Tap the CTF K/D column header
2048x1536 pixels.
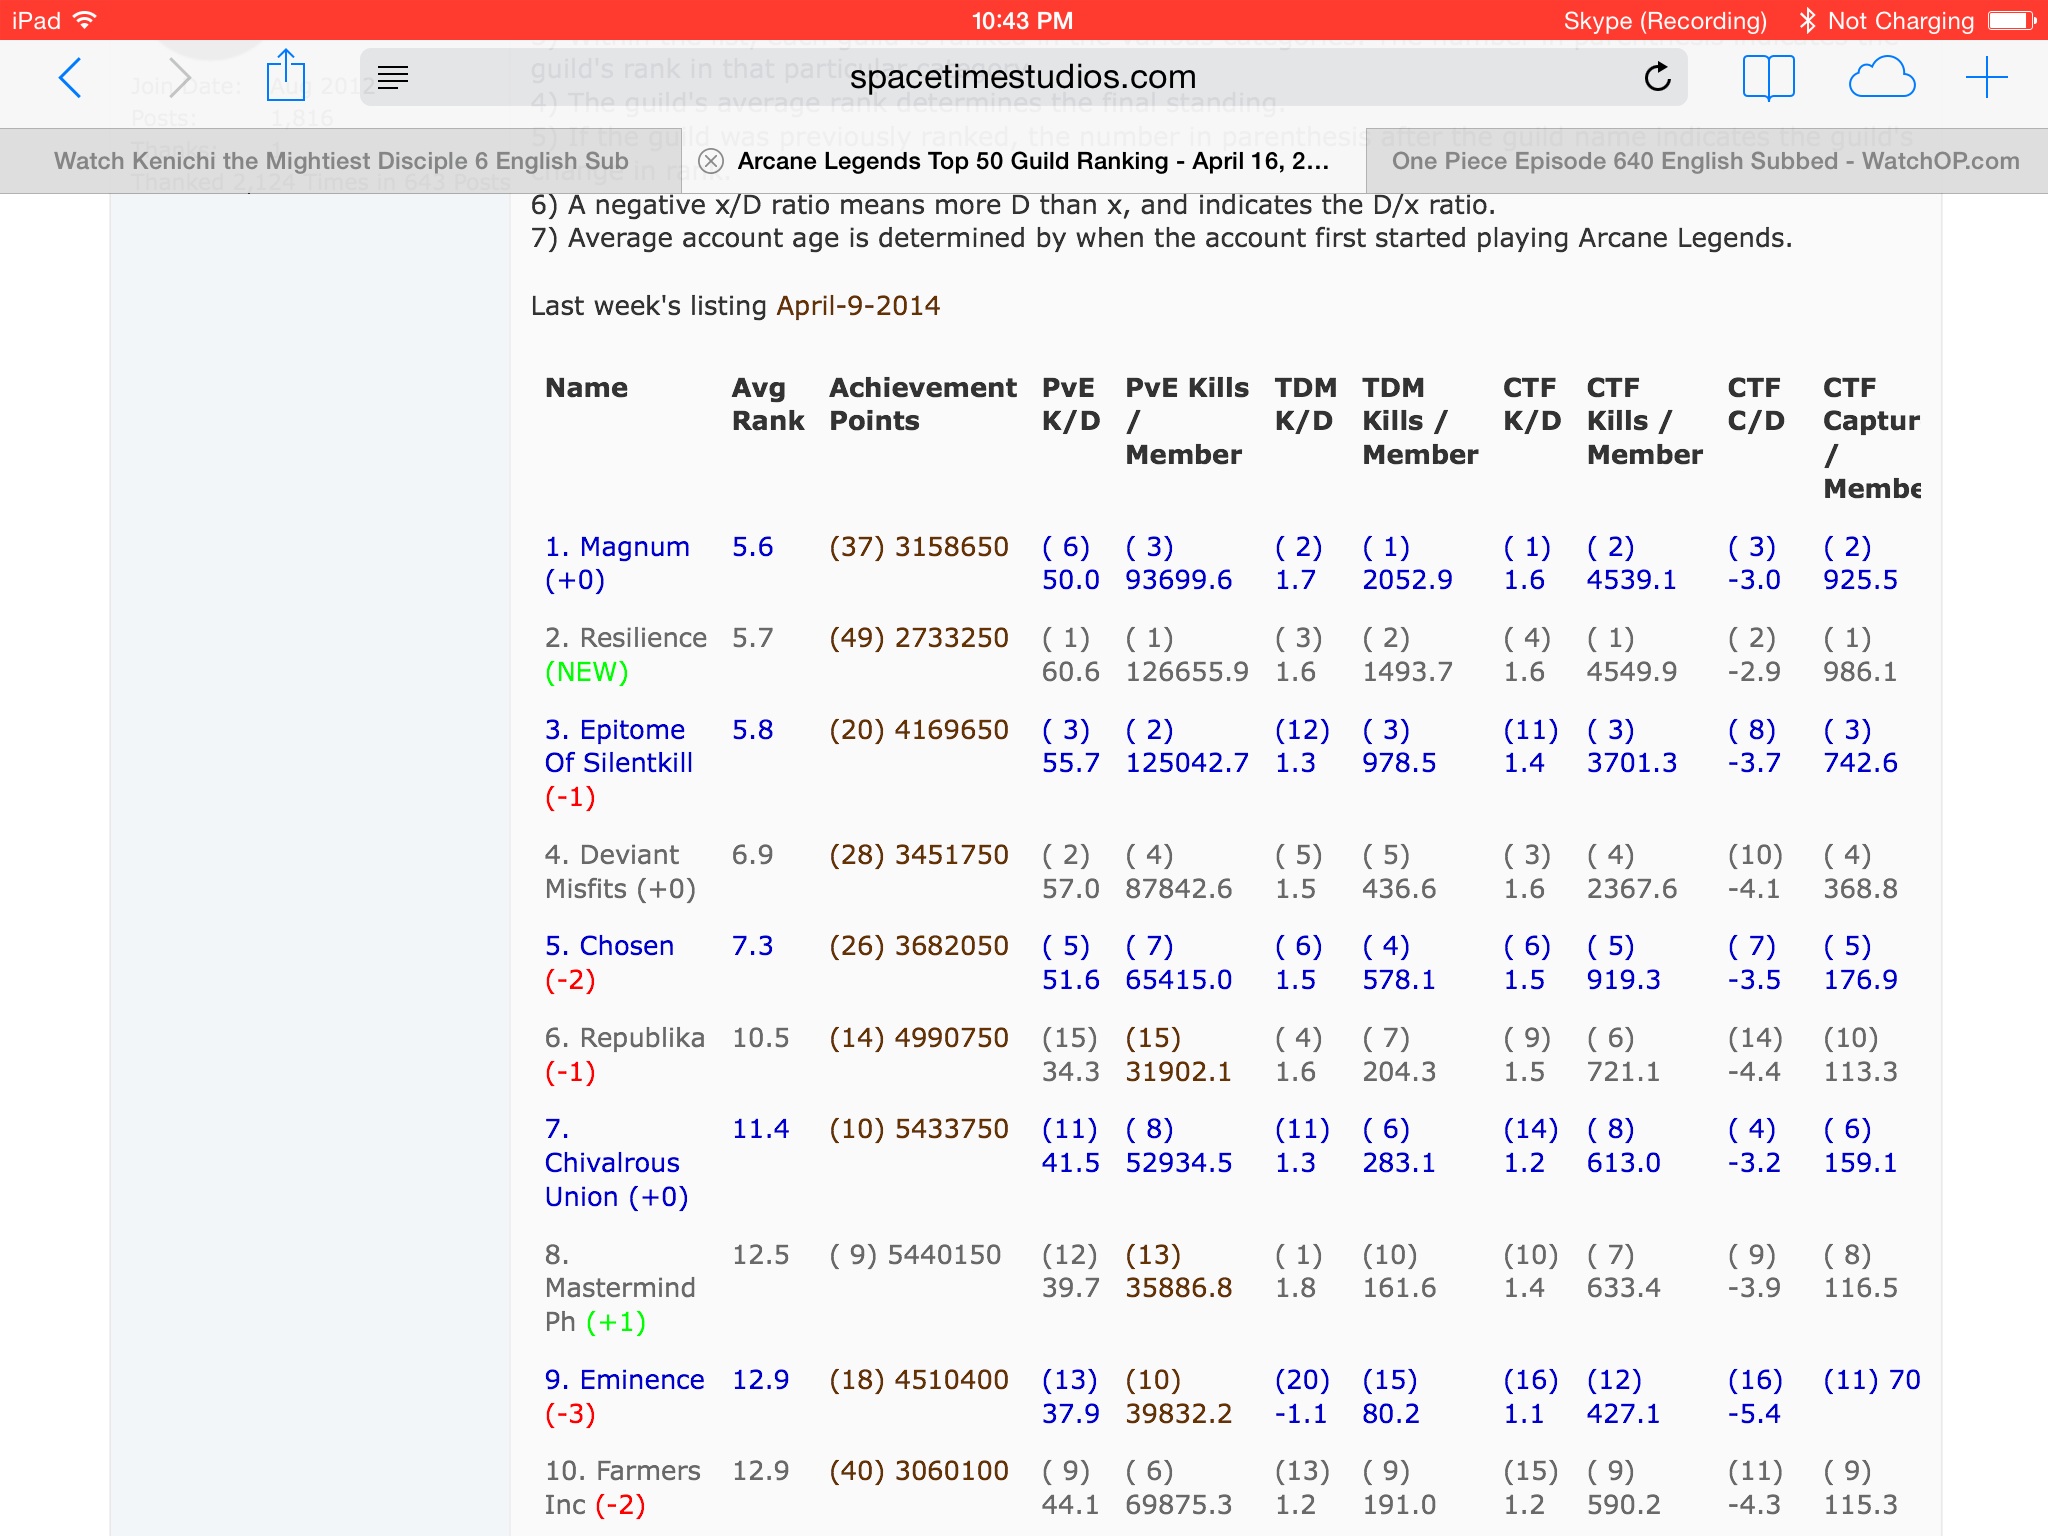(x=1532, y=404)
